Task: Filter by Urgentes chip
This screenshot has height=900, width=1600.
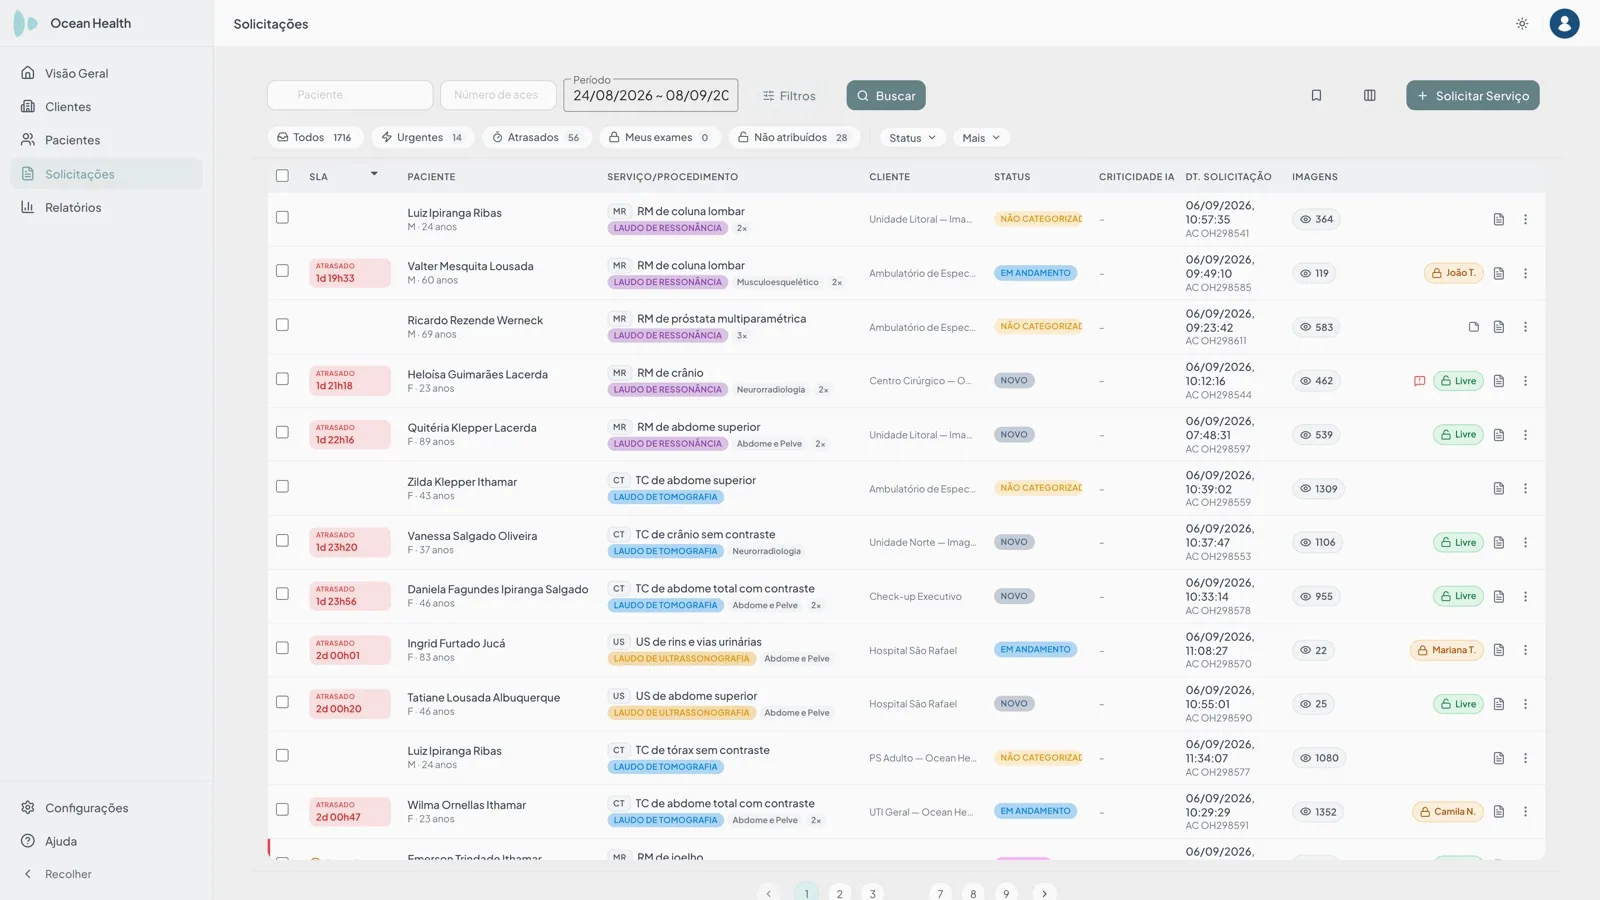Action: coord(423,138)
